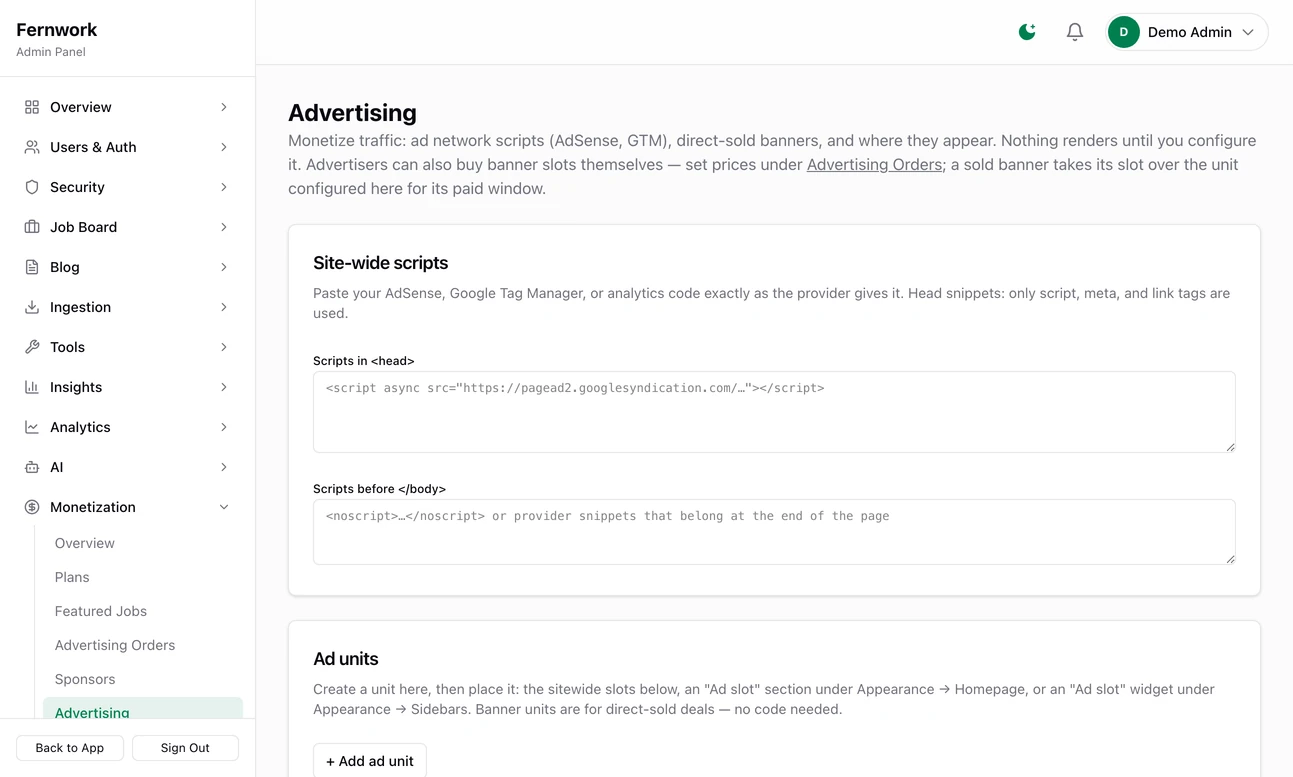Expand the Ingestion chevron
1293x777 pixels.
[224, 307]
